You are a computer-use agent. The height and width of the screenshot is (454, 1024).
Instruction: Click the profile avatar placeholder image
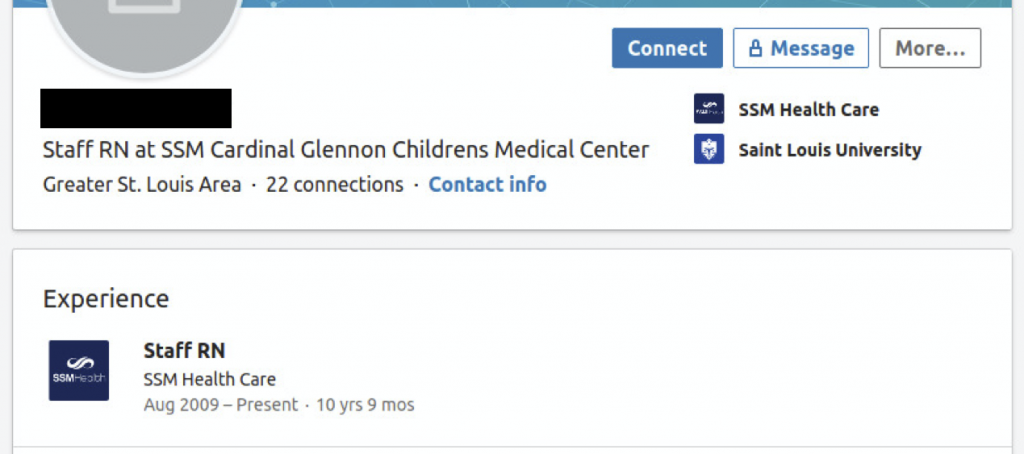tap(144, 29)
